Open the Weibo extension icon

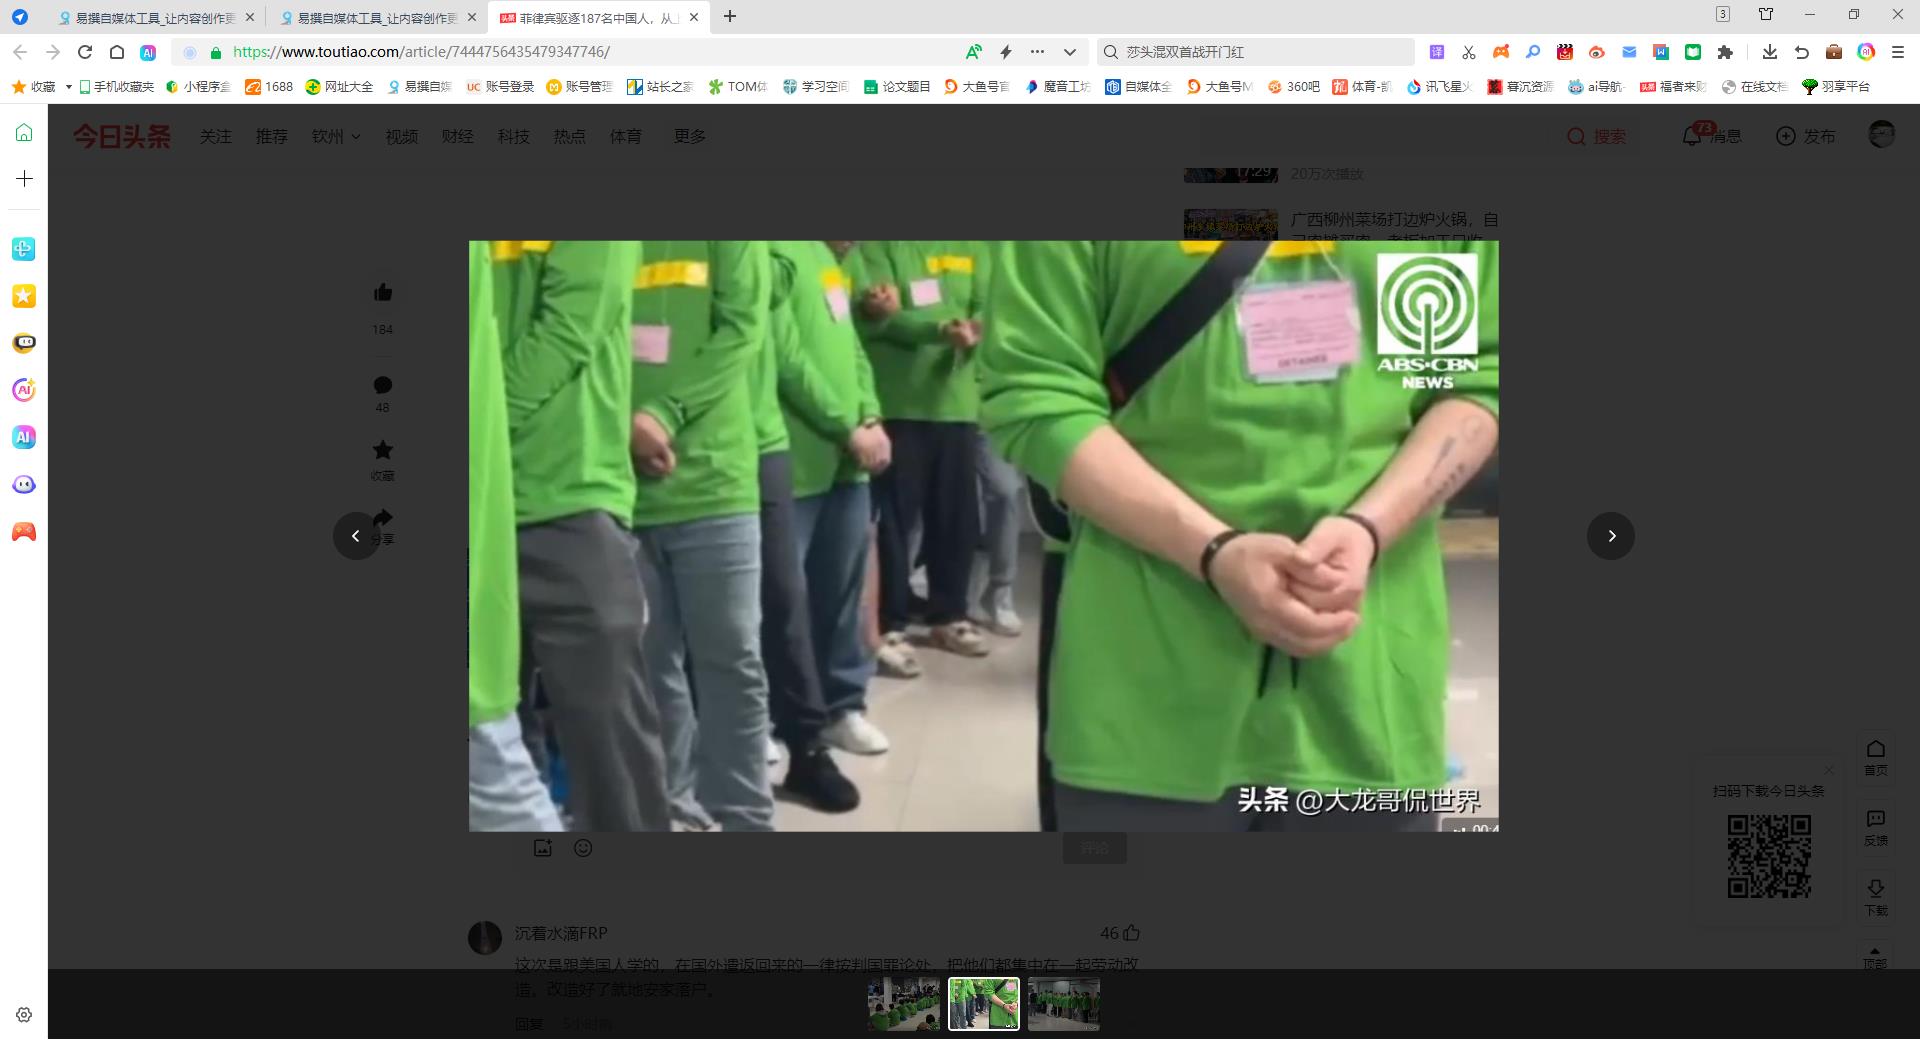pyautogui.click(x=1597, y=52)
